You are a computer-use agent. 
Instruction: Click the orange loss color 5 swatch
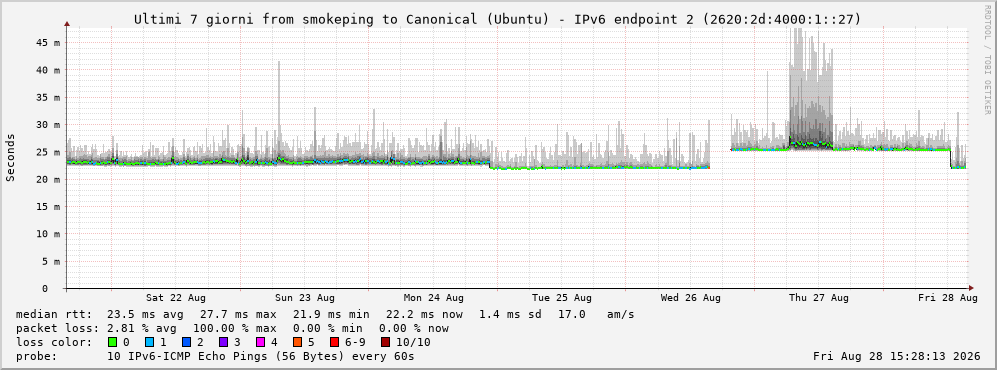coord(297,343)
